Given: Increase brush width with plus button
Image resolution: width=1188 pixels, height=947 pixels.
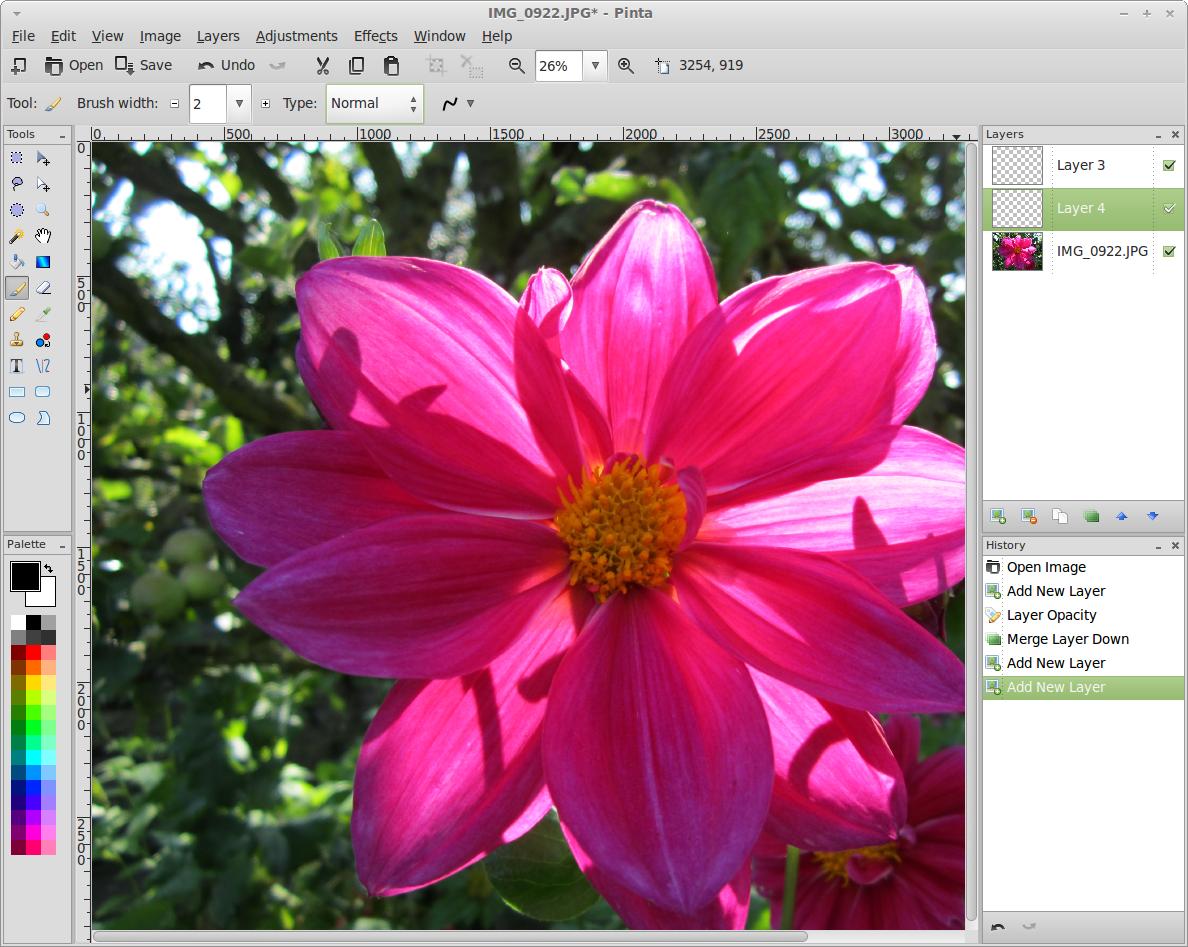Looking at the screenshot, I should click(265, 104).
